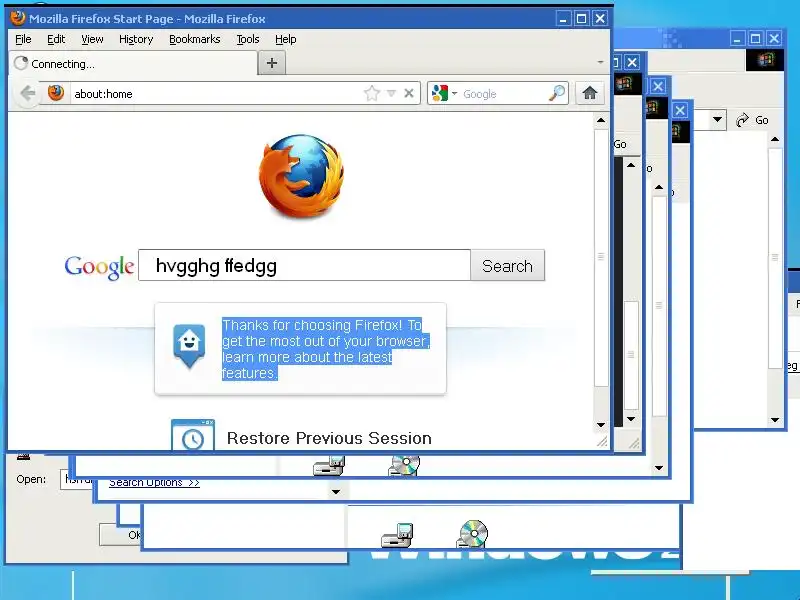Select the 'Connecting...' tab
The height and width of the screenshot is (600, 800).
coord(134,64)
